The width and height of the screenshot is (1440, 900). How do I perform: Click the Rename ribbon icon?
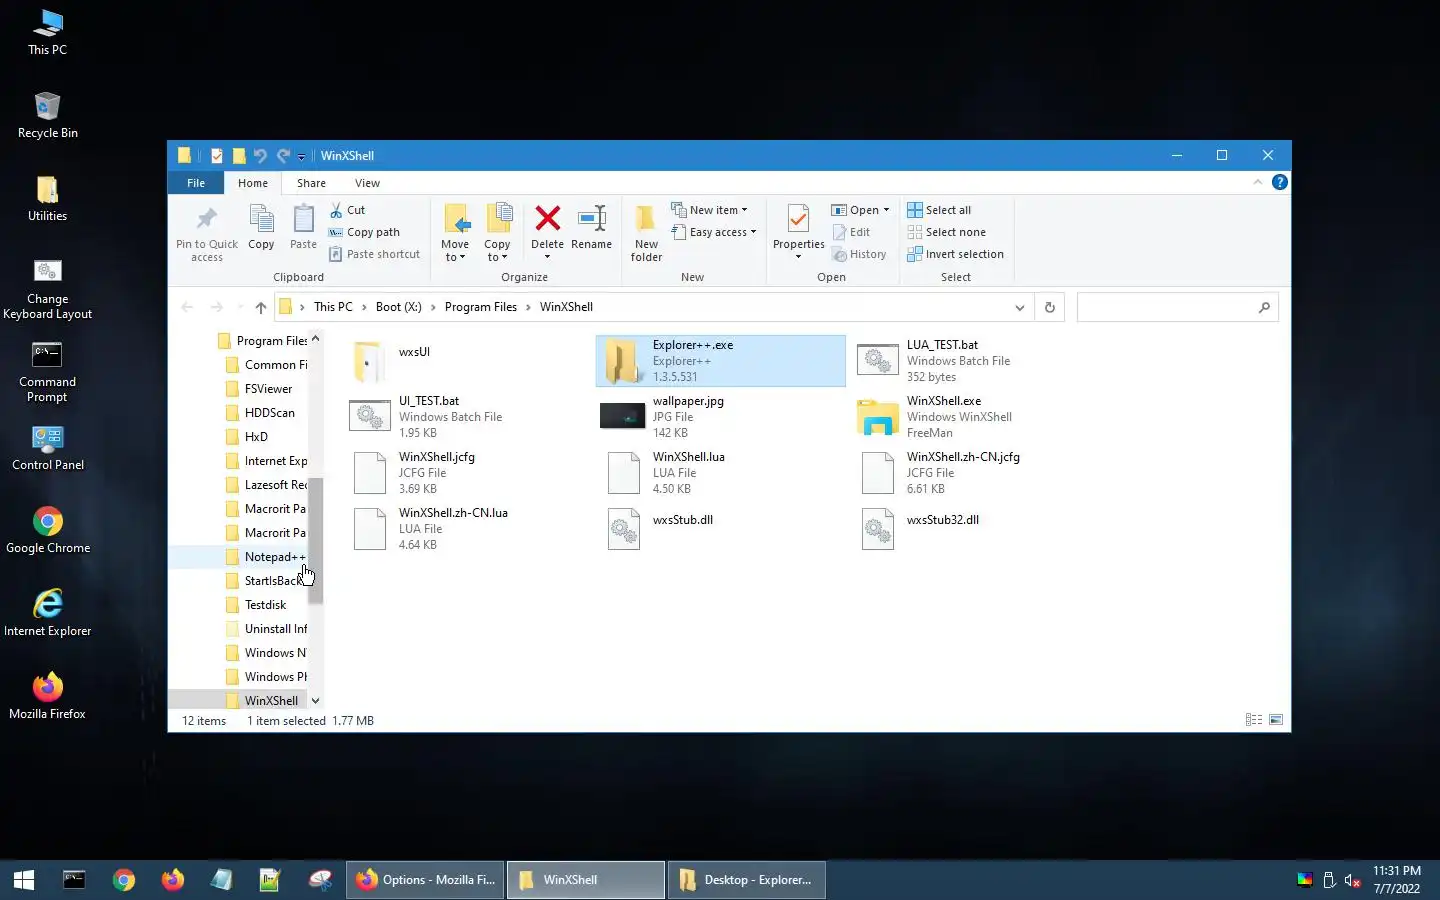tap(591, 227)
